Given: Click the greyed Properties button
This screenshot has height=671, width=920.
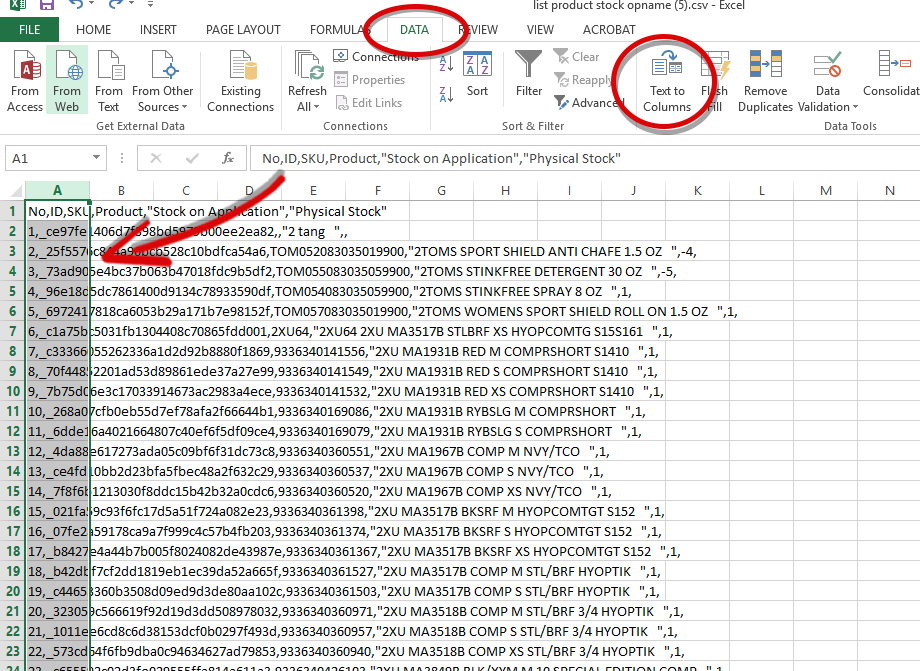Looking at the screenshot, I should tap(370, 80).
